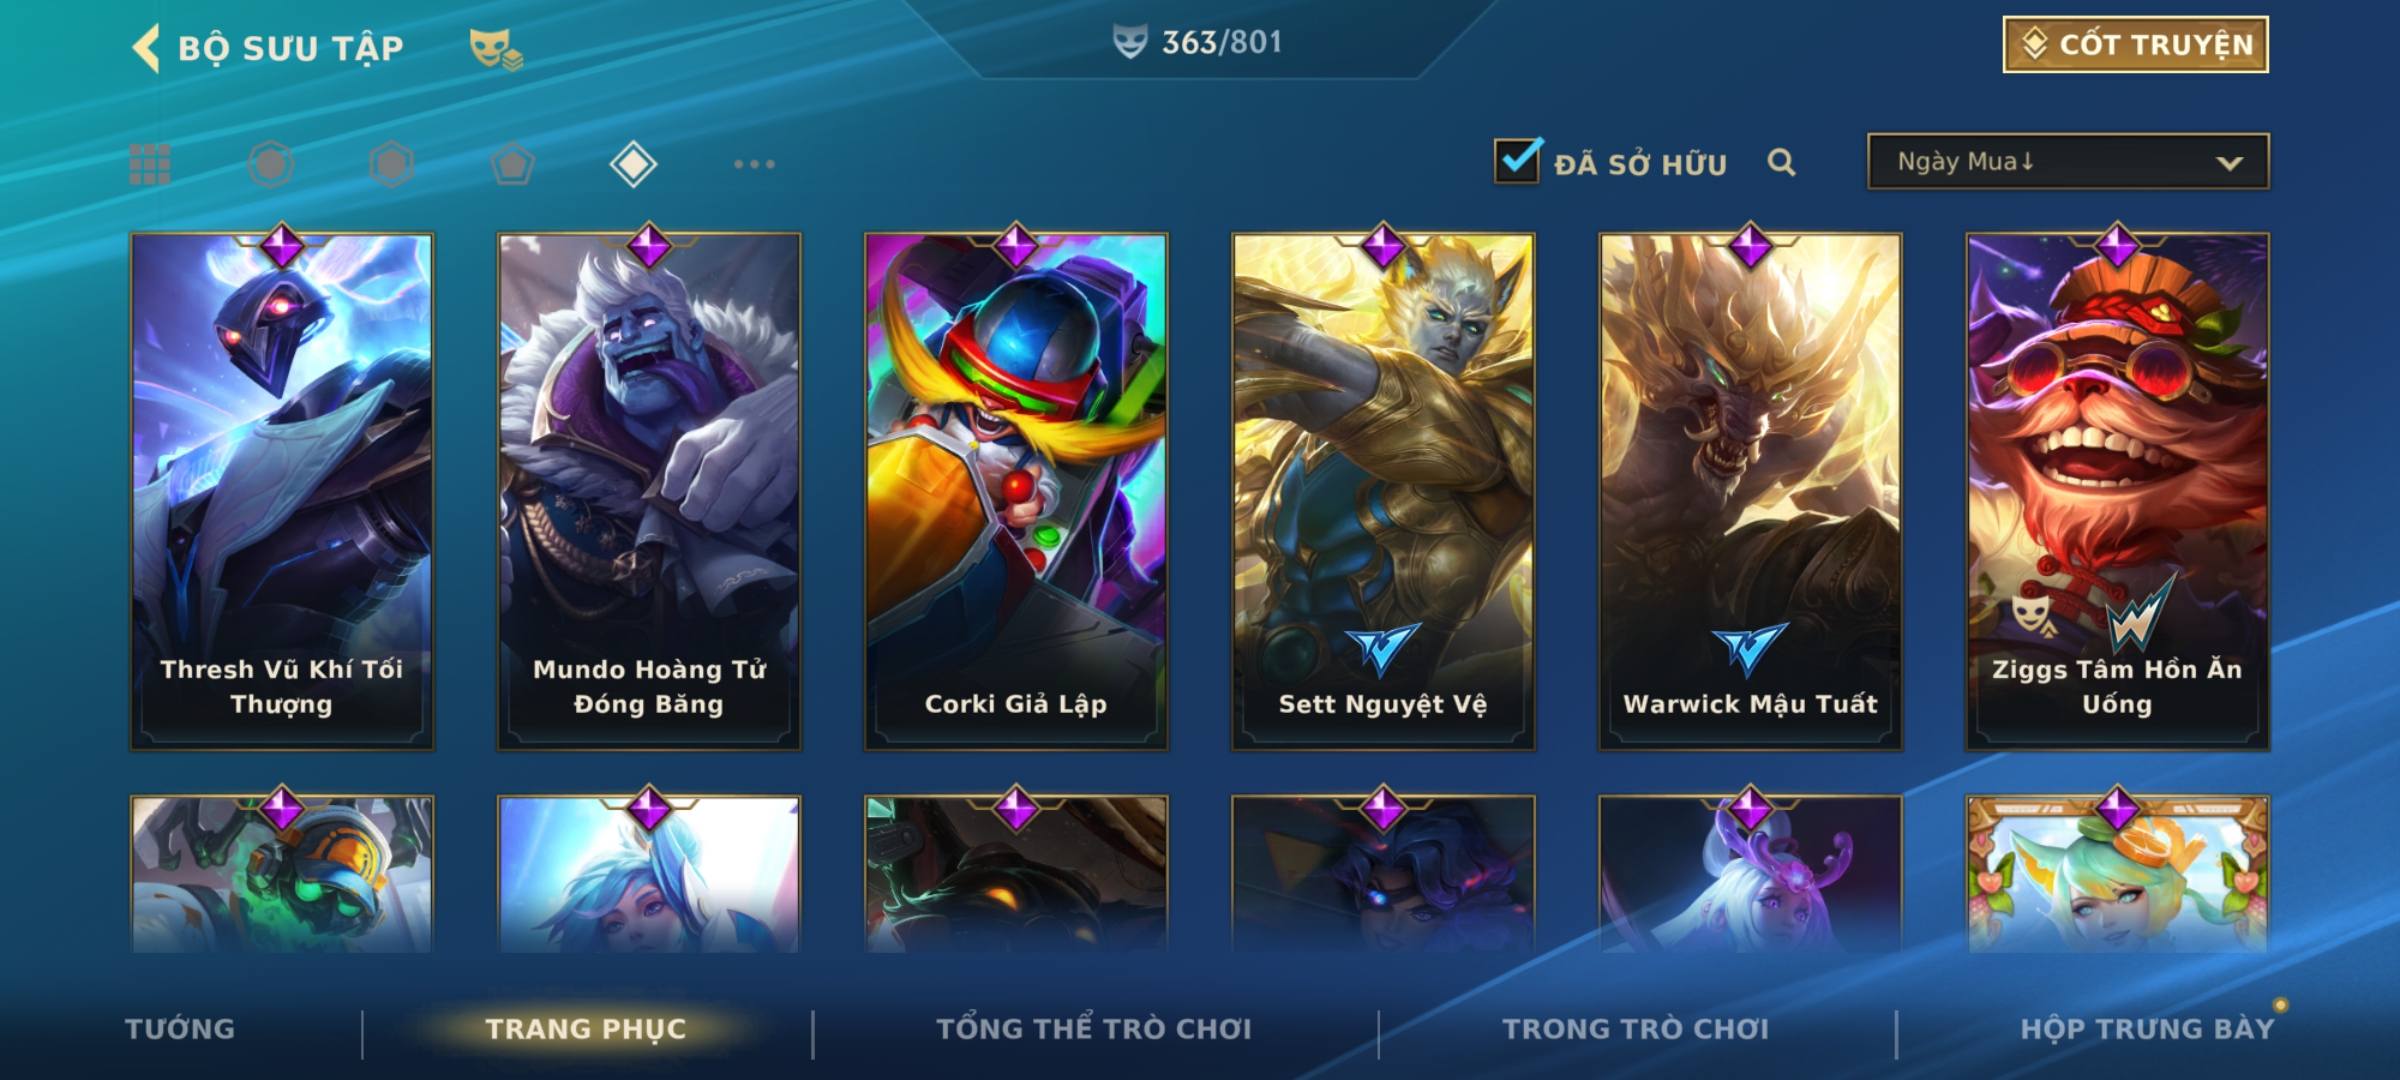Select the circular rarity filter icon
Viewport: 2400px width, 1080px height.
(x=271, y=164)
